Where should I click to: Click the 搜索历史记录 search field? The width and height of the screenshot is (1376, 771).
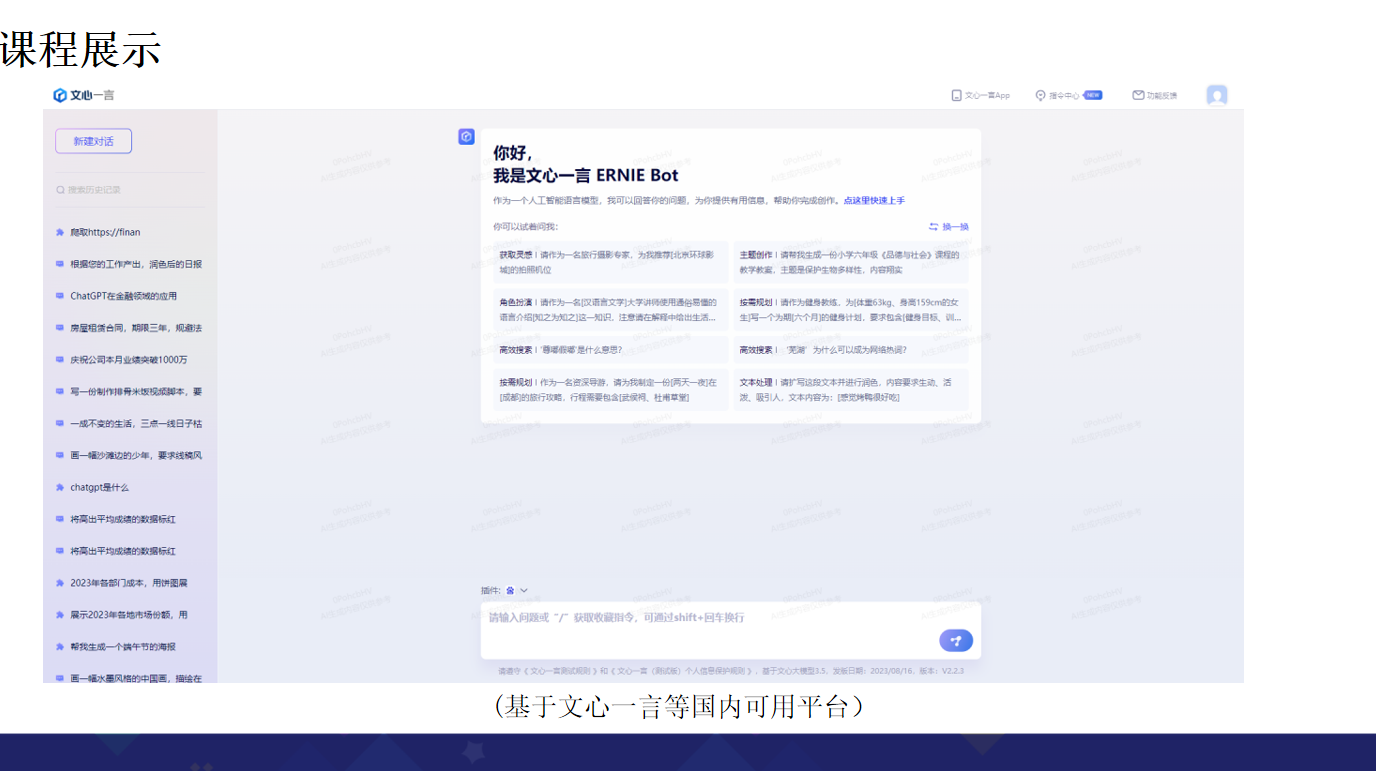coord(130,189)
